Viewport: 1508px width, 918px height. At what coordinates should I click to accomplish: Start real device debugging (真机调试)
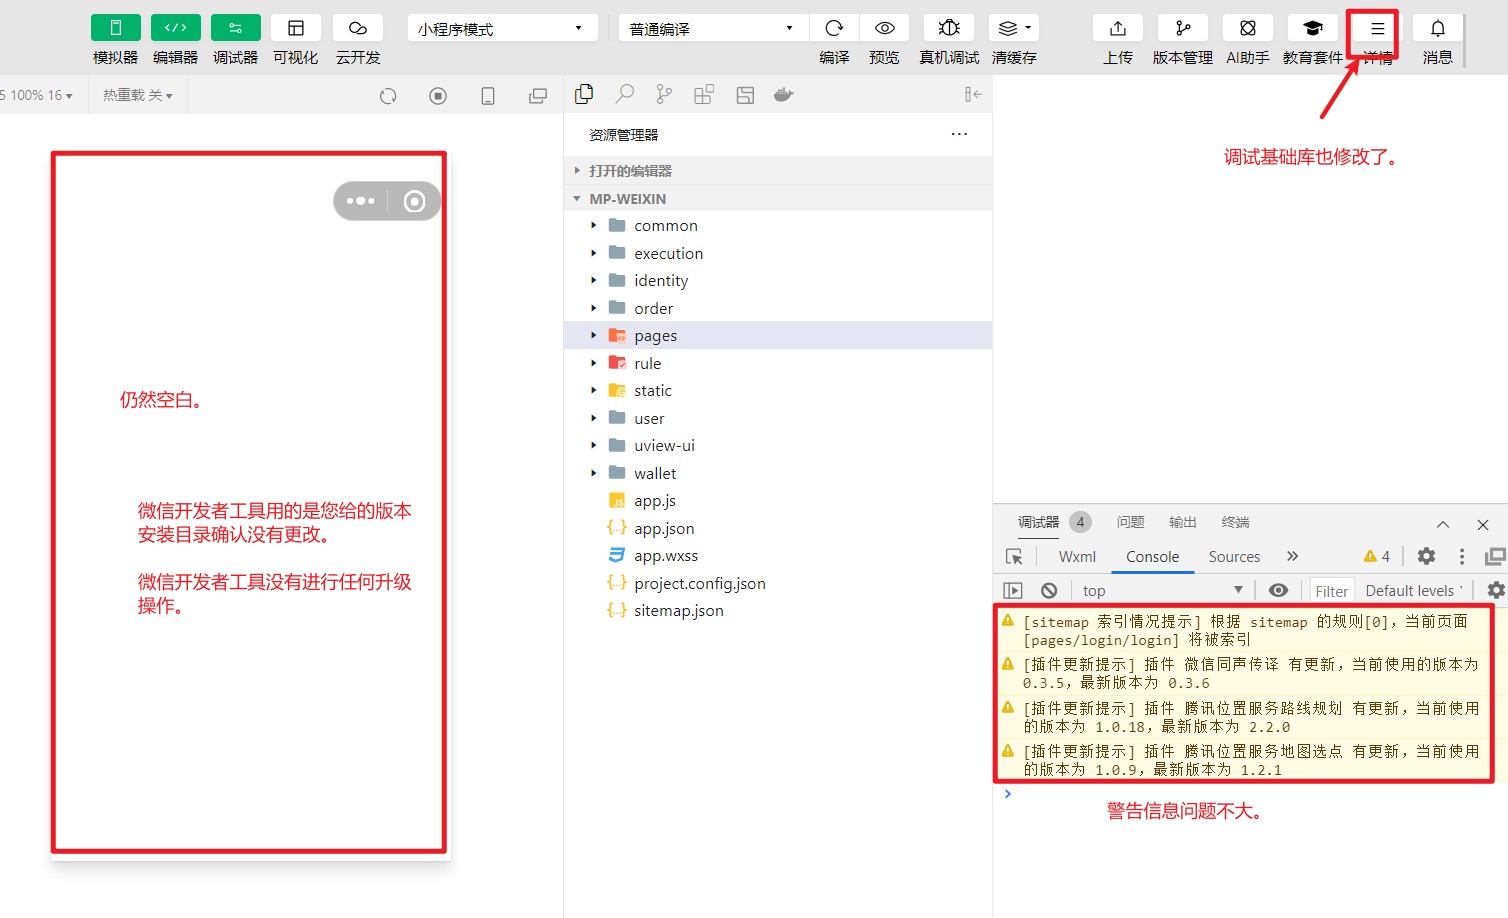click(949, 28)
